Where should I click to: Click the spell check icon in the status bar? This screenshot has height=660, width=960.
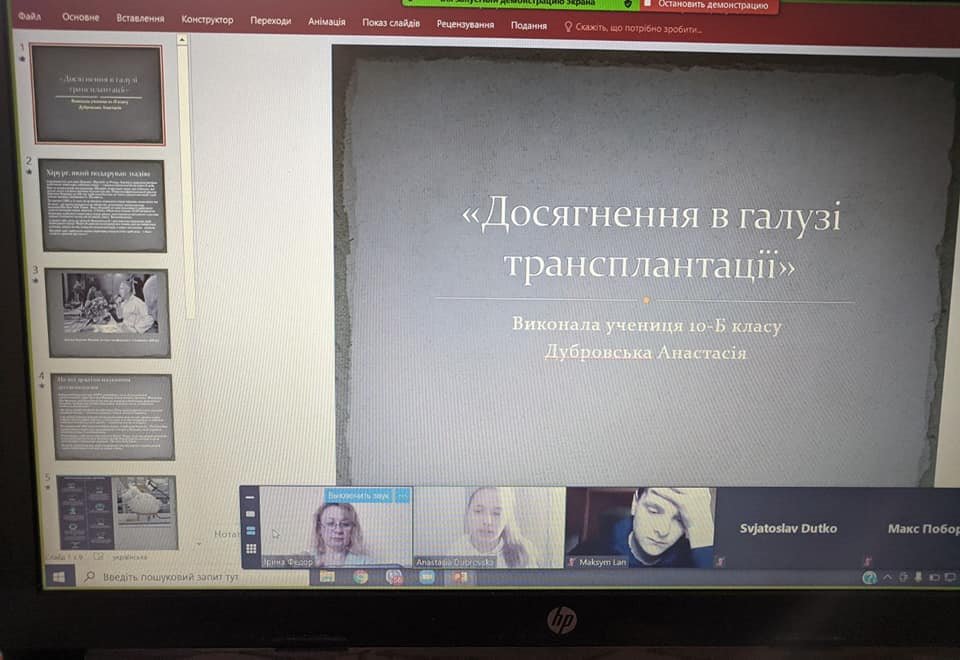(x=99, y=557)
